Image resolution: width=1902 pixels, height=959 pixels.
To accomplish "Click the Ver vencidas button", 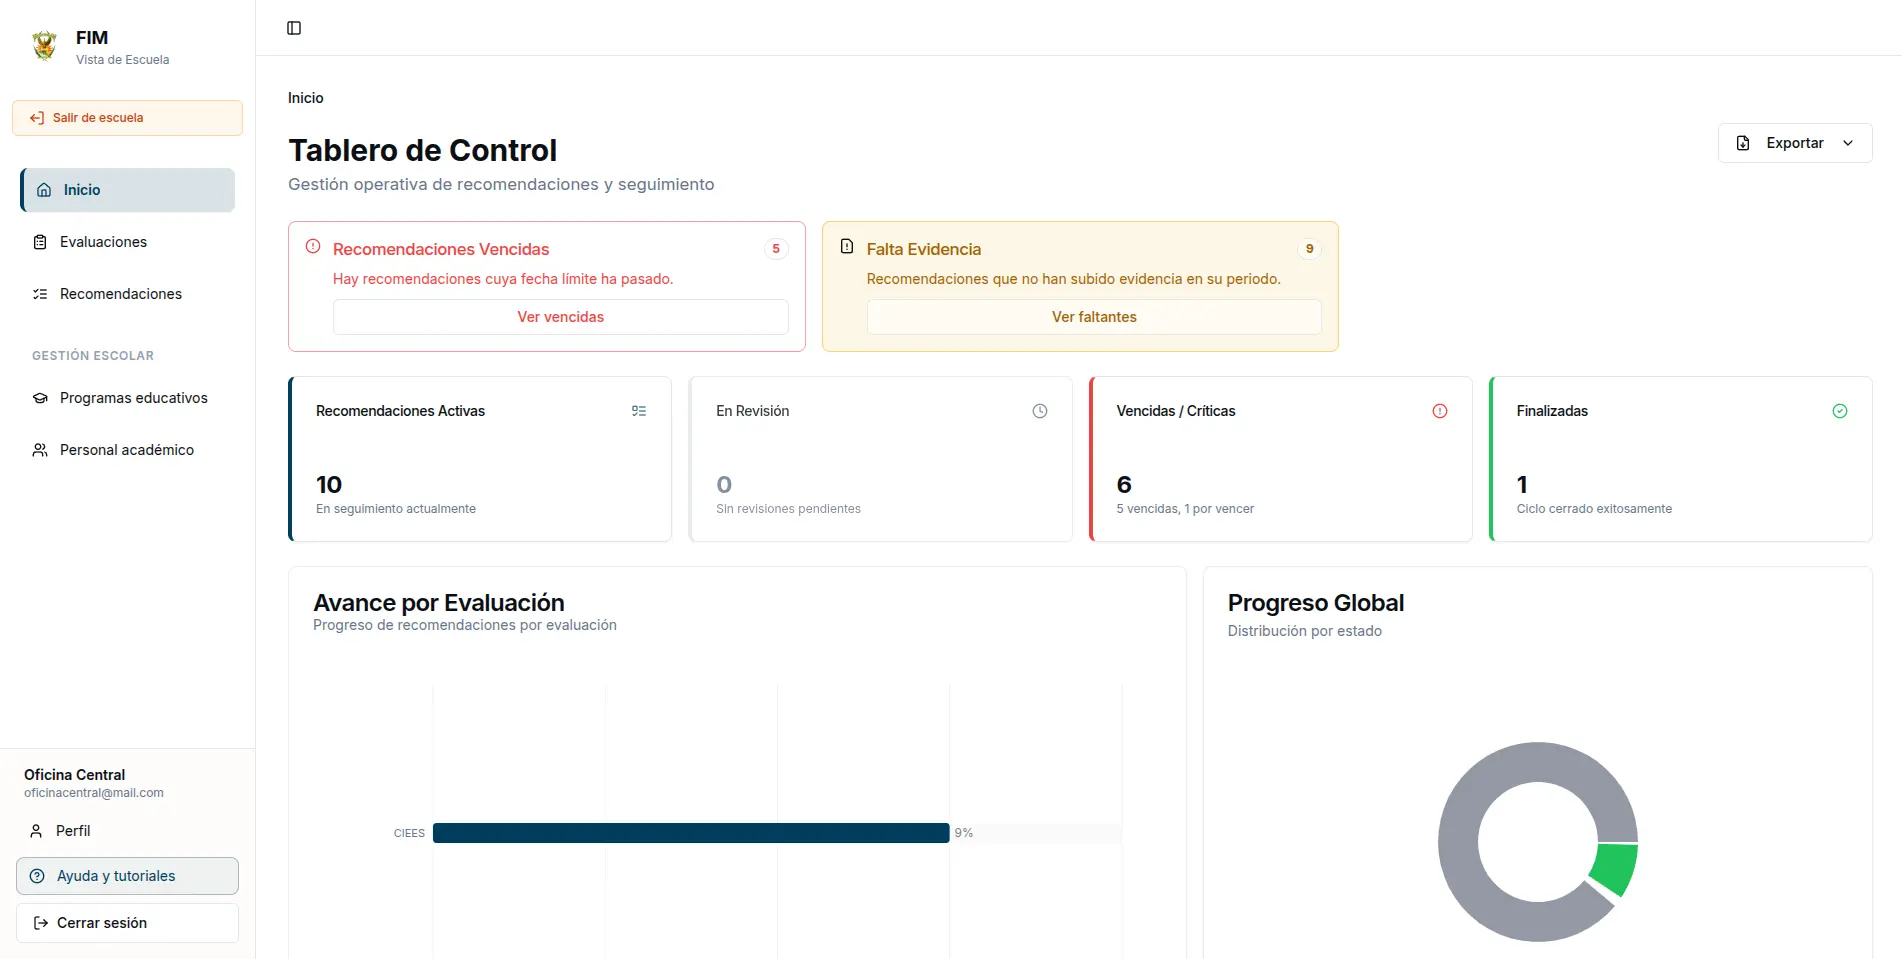I will tap(560, 317).
